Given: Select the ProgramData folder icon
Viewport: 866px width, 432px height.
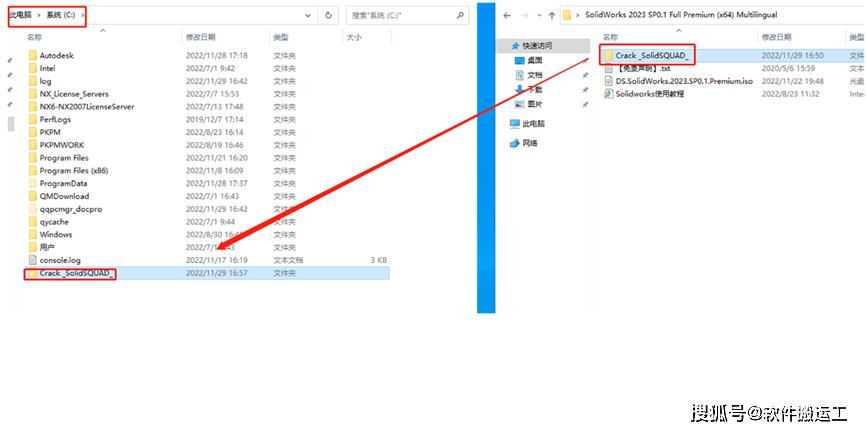Looking at the screenshot, I should click(x=33, y=183).
